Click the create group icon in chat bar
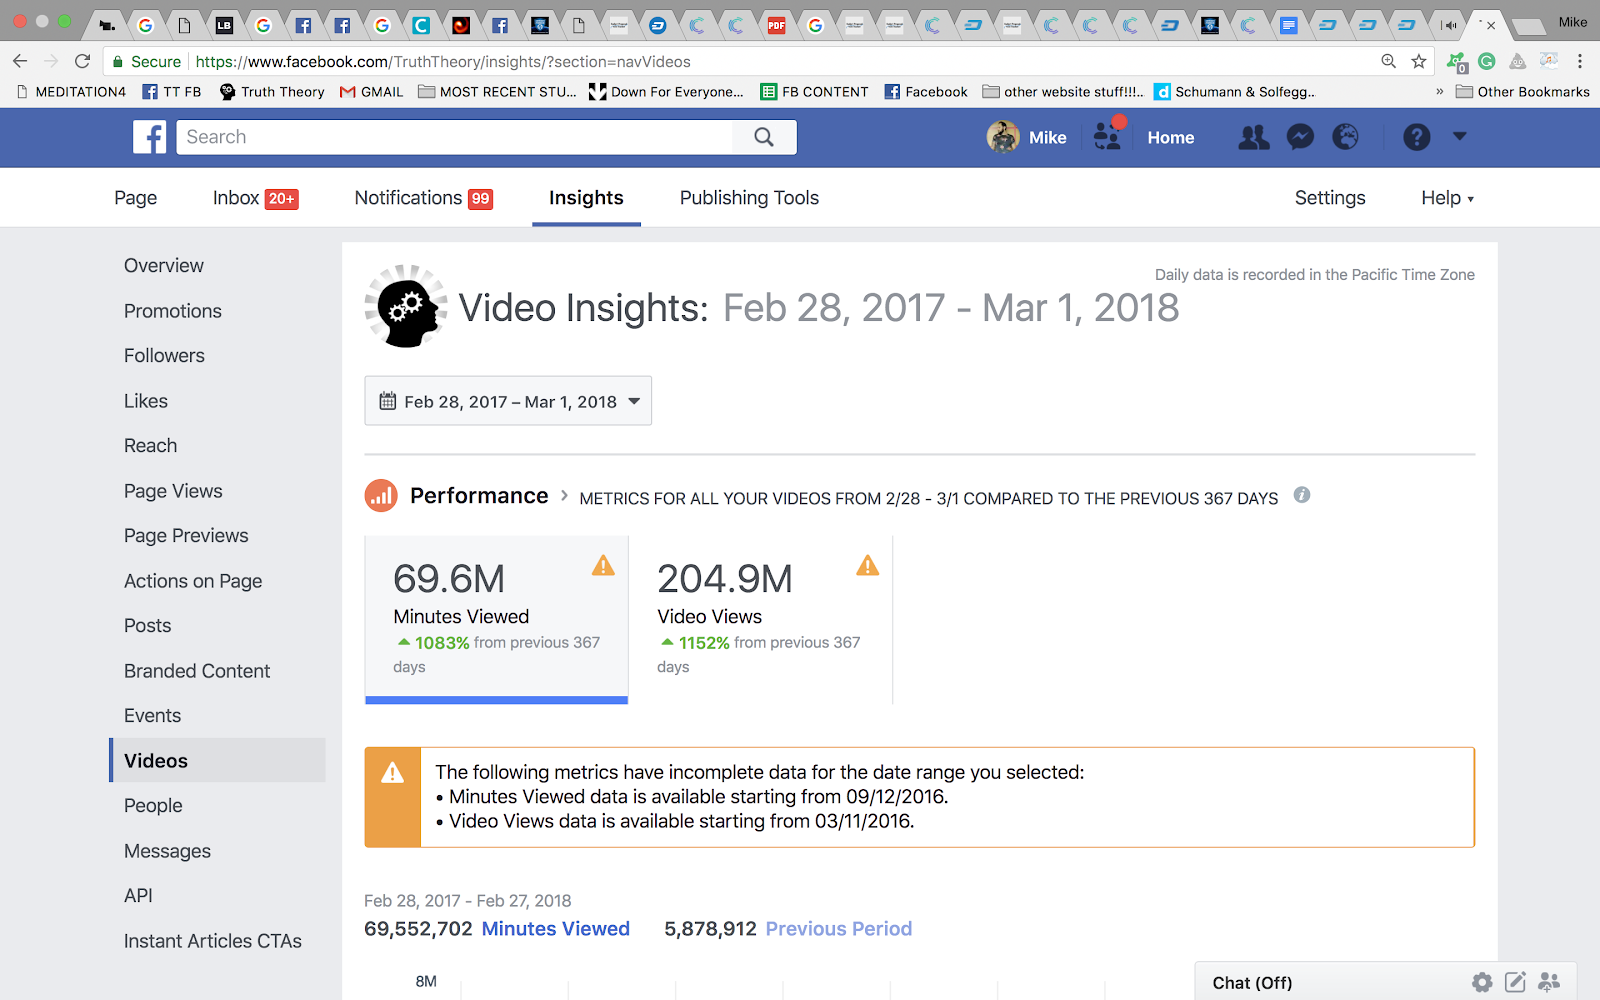 pyautogui.click(x=1549, y=983)
